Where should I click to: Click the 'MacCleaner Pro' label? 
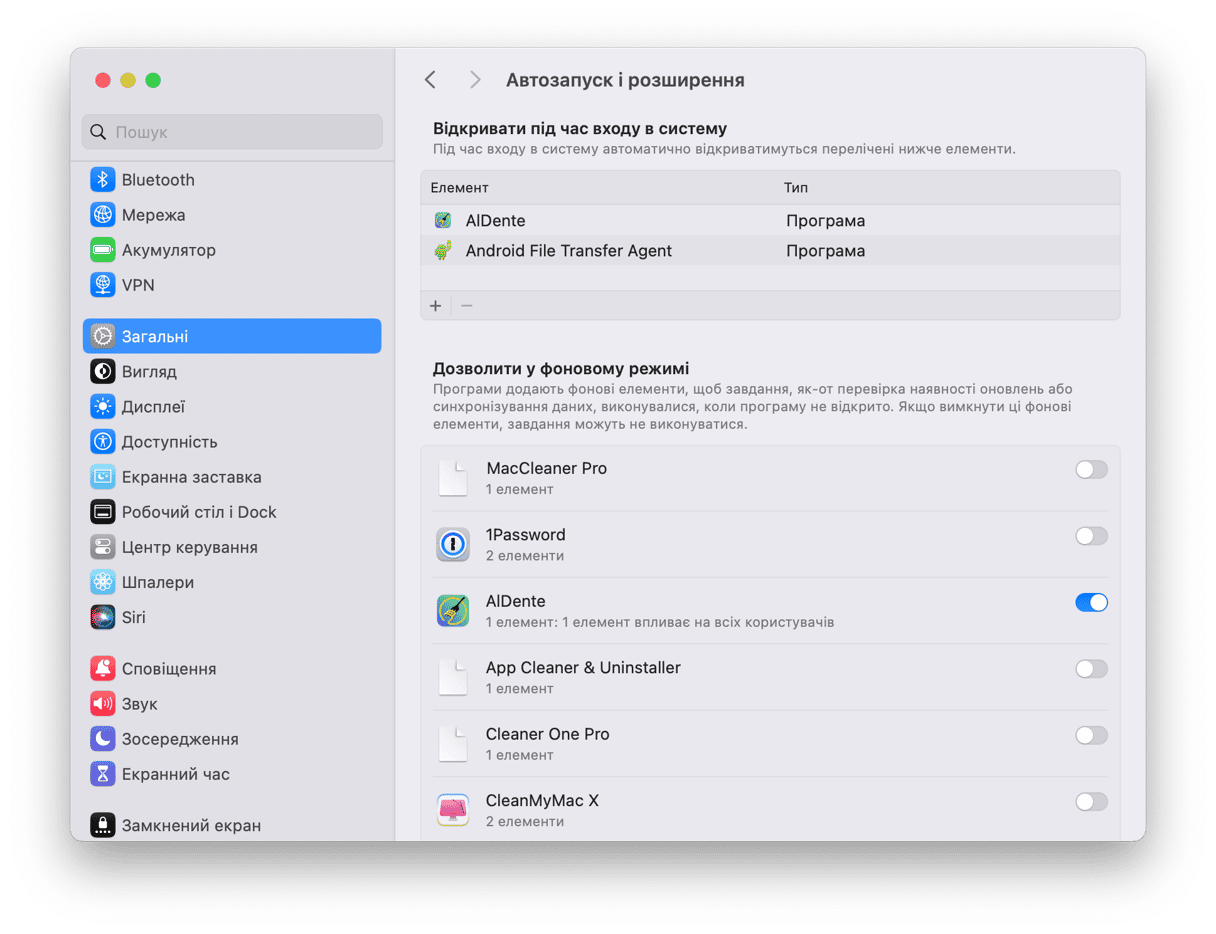(x=546, y=469)
